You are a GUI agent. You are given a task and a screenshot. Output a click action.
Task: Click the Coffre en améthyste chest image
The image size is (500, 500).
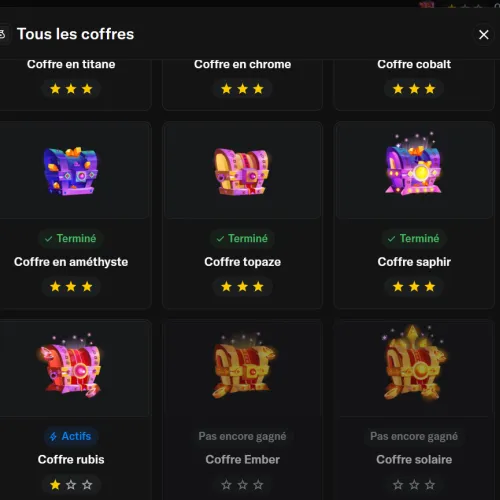[x=71, y=171]
